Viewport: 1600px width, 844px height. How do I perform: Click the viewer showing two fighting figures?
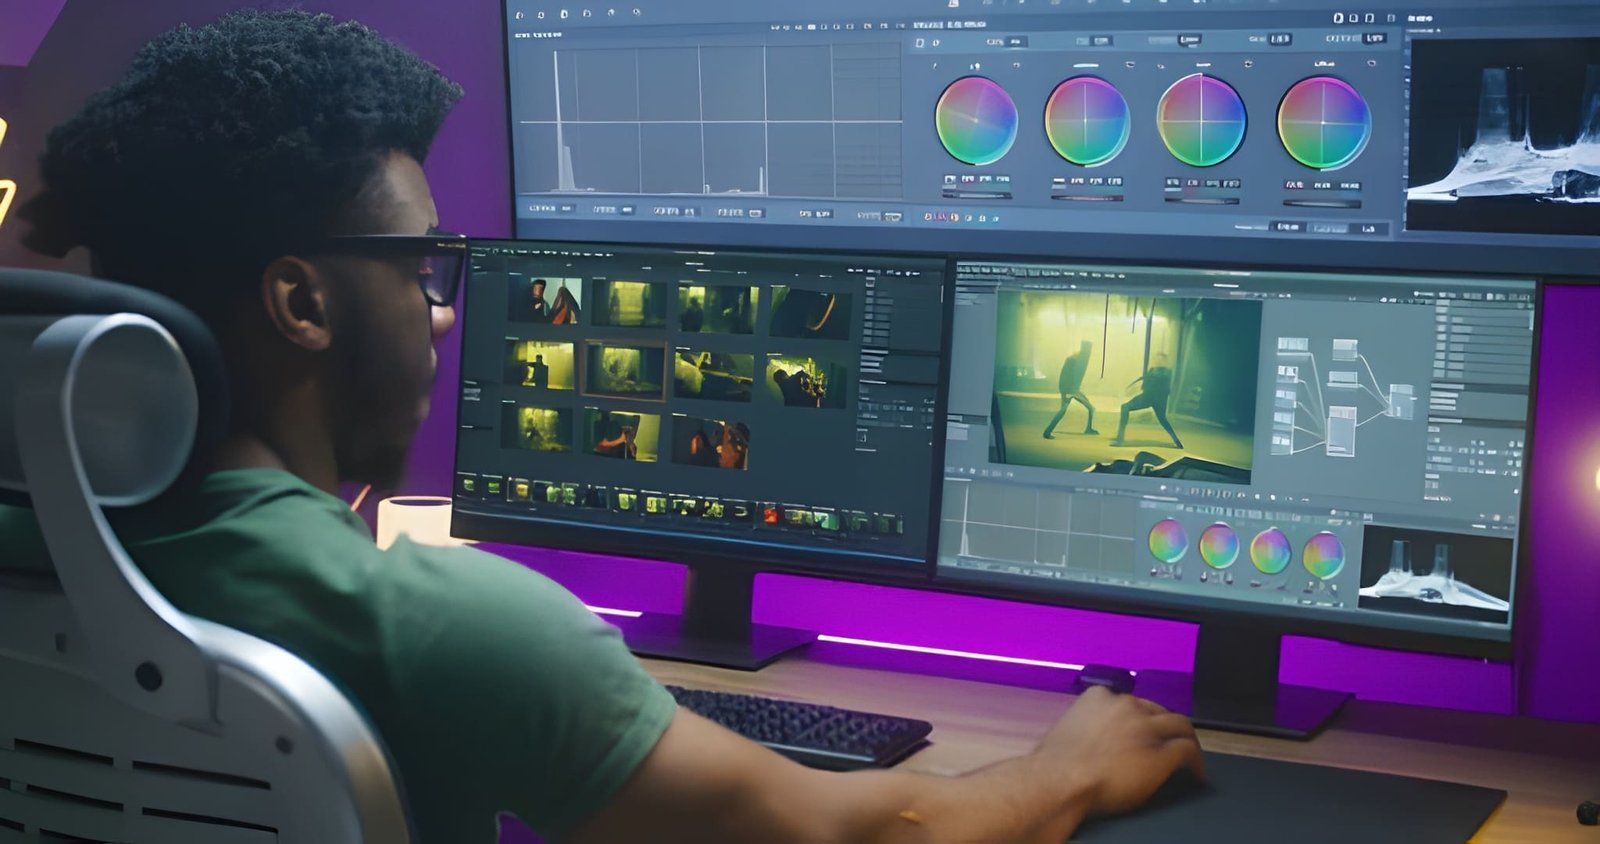coord(1124,386)
